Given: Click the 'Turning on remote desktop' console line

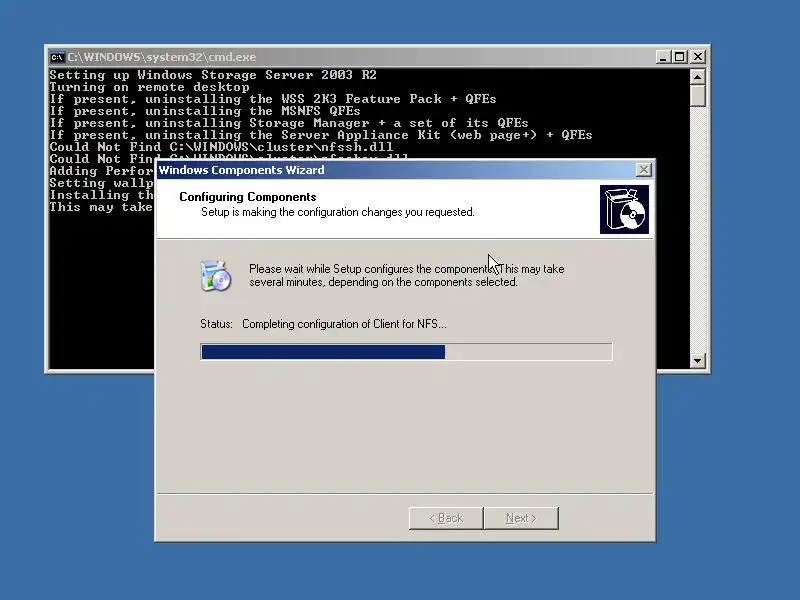Looking at the screenshot, I should (149, 87).
